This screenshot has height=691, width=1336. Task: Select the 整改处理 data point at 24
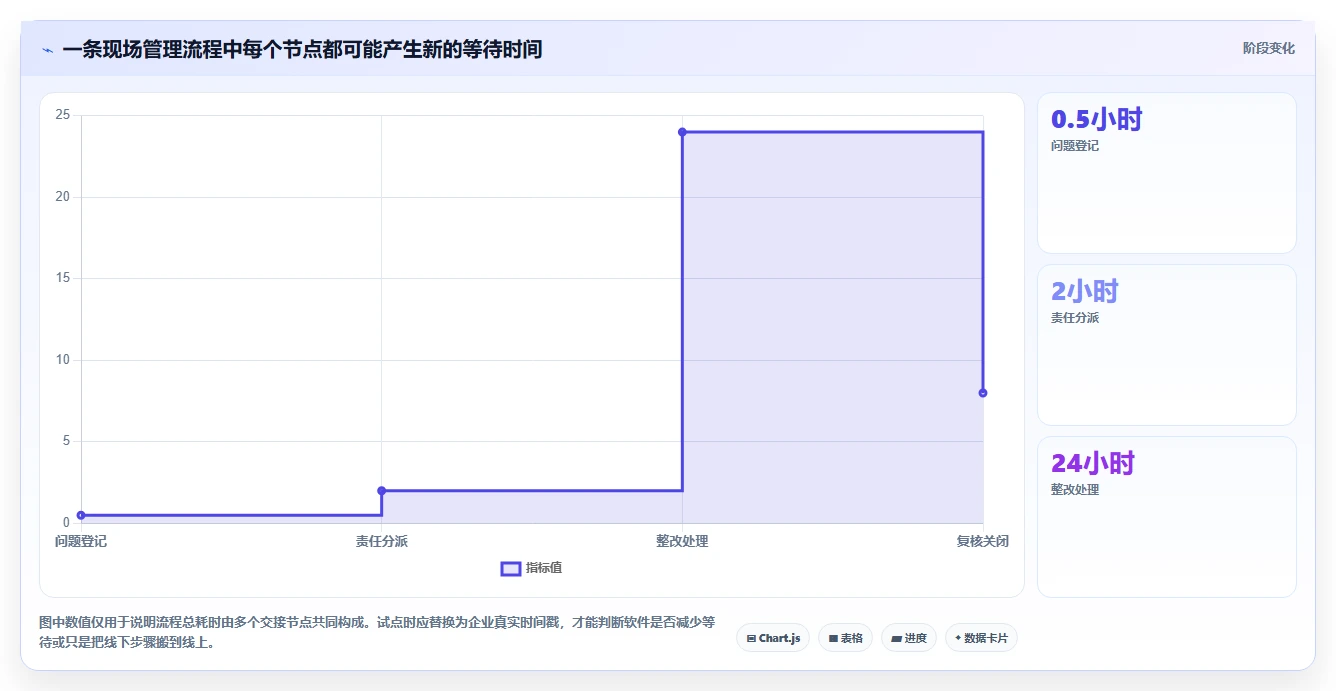(x=682, y=132)
